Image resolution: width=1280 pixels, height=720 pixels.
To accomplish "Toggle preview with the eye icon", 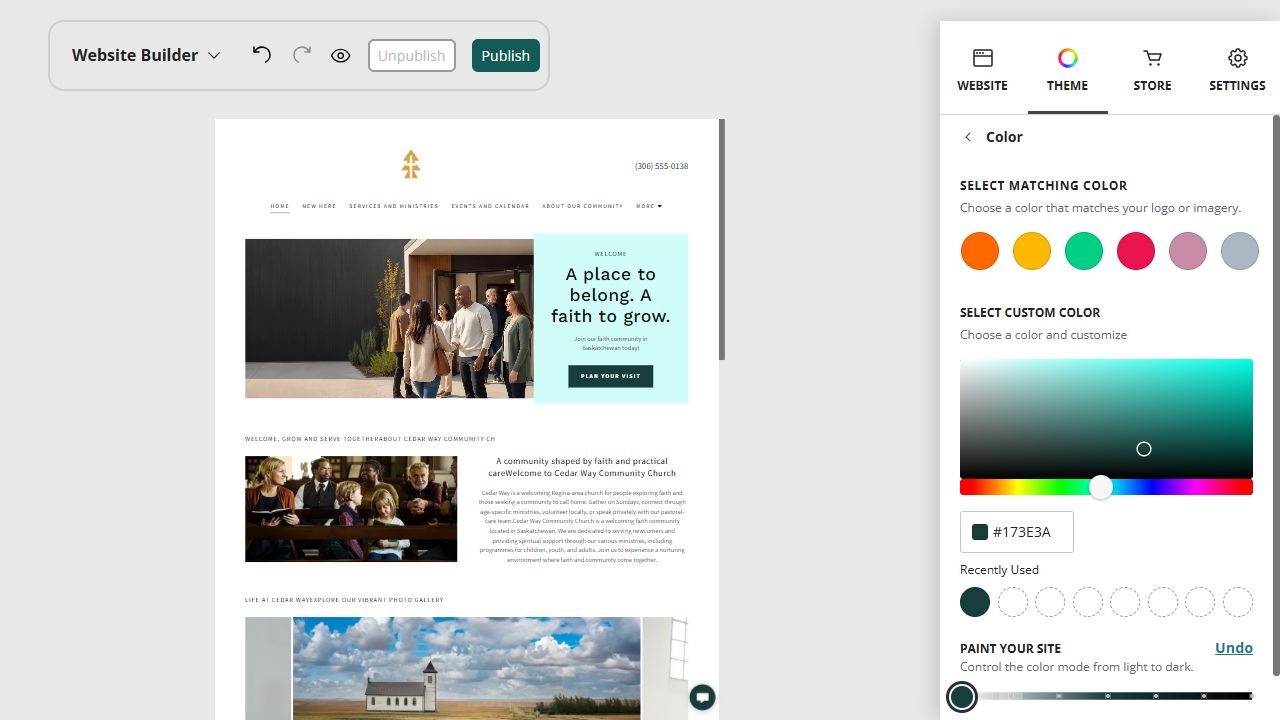I will [x=341, y=56].
